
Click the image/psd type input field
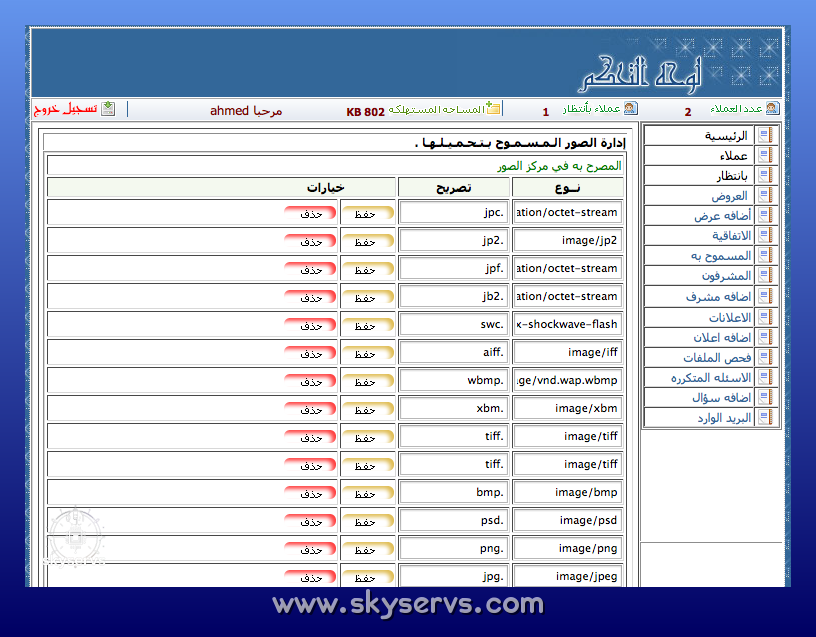[567, 520]
